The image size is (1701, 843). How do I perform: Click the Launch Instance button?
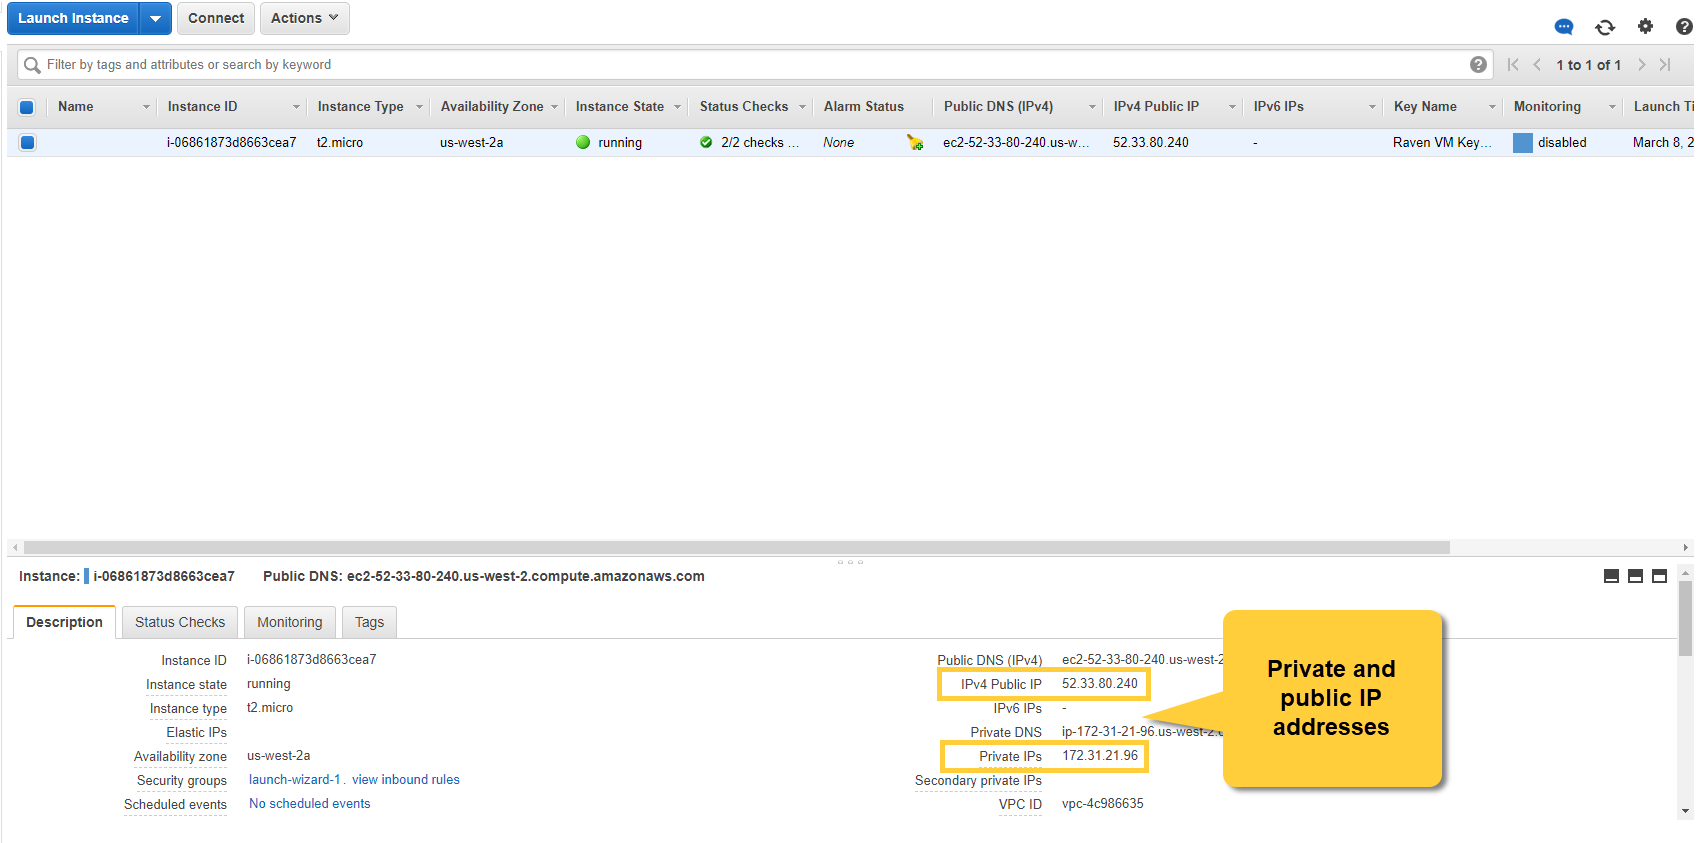pyautogui.click(x=73, y=18)
